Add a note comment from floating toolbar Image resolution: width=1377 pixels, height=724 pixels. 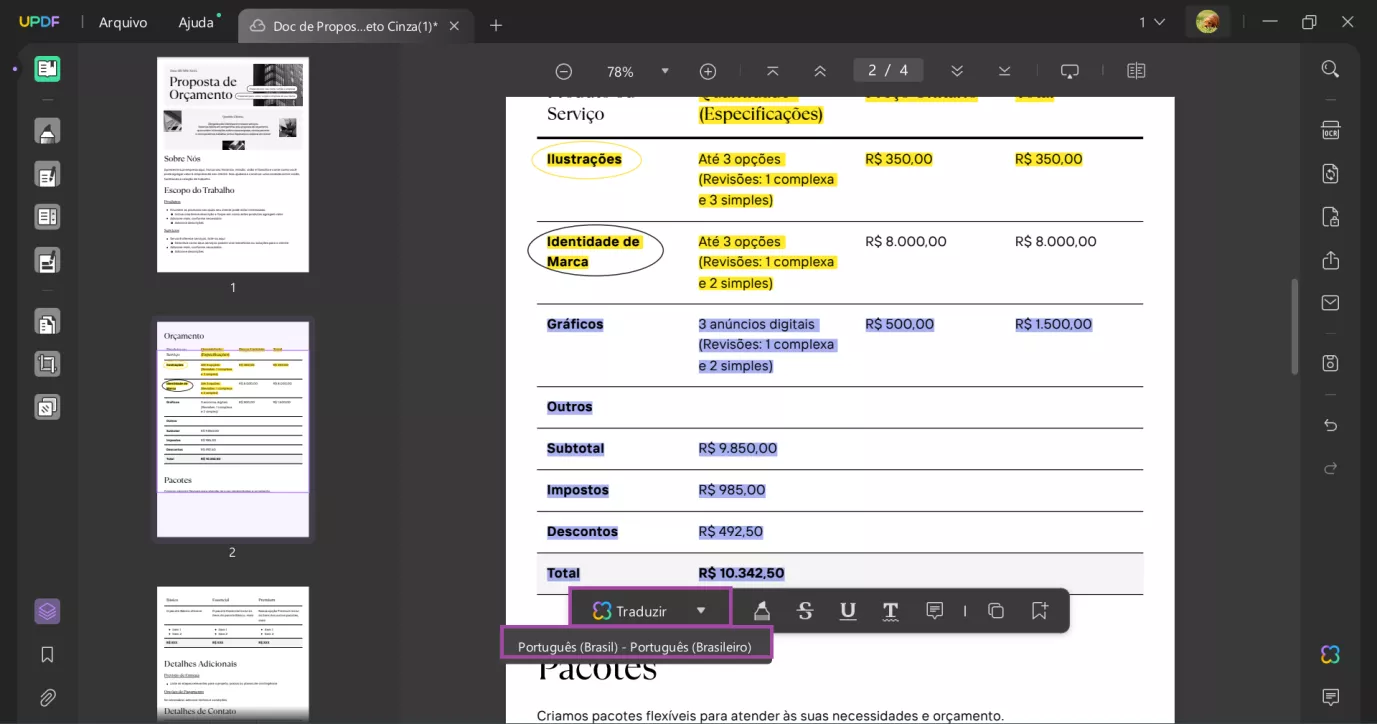(935, 611)
